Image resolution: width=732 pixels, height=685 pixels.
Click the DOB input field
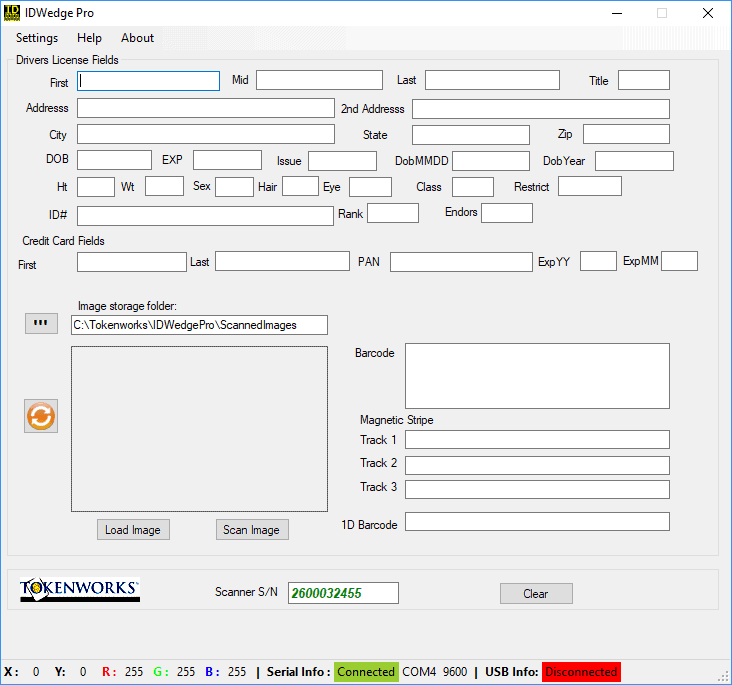pos(114,160)
